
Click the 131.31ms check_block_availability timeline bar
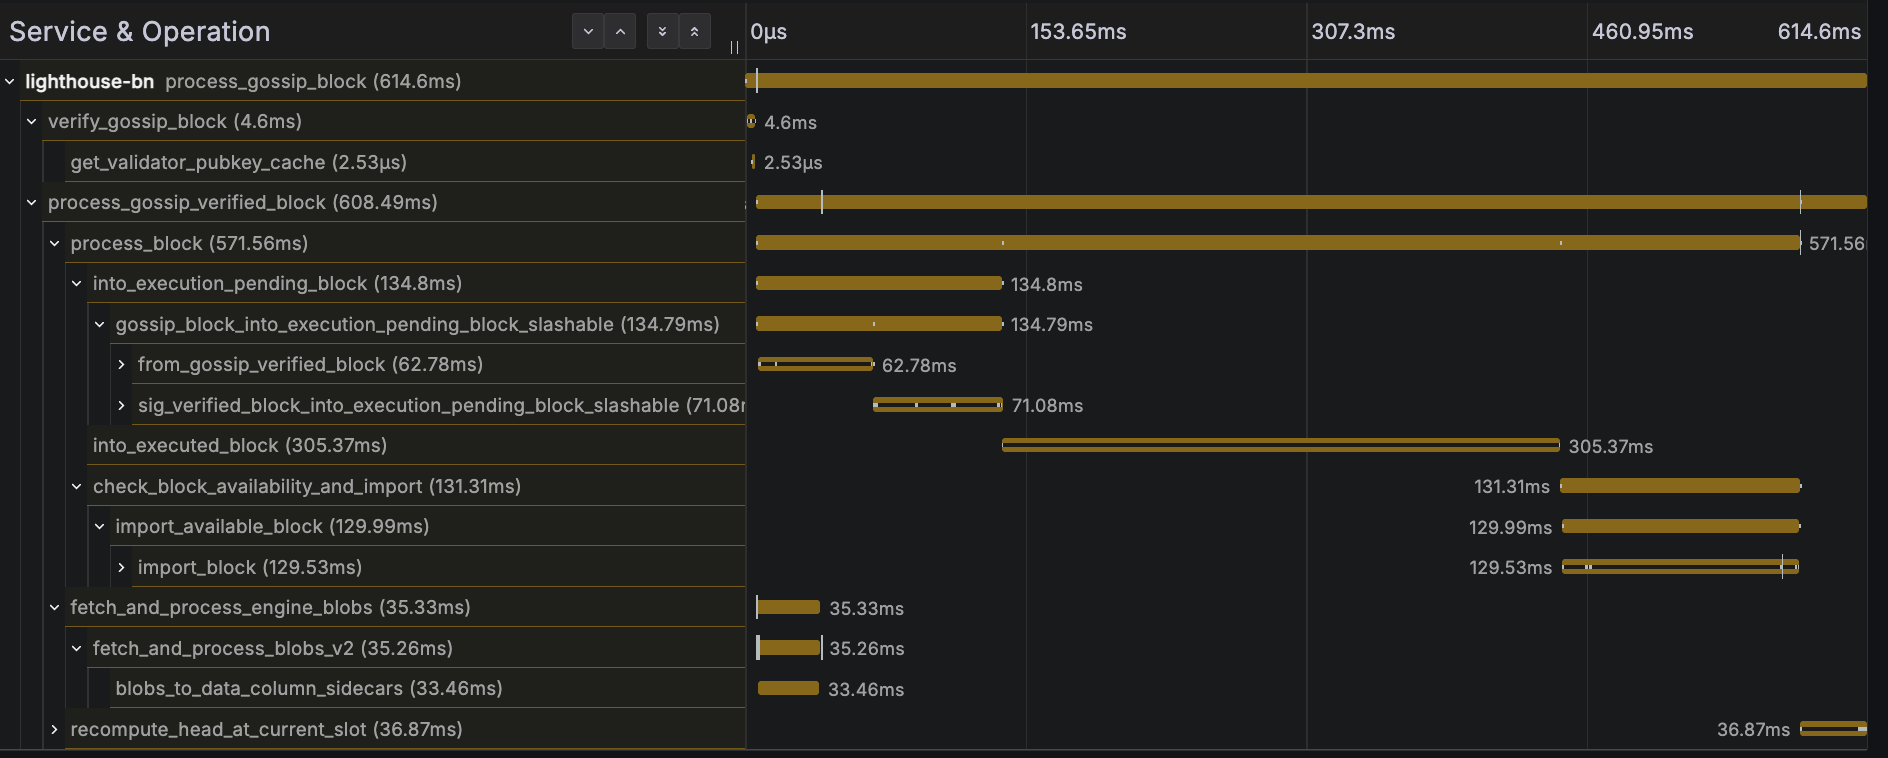pos(1680,486)
